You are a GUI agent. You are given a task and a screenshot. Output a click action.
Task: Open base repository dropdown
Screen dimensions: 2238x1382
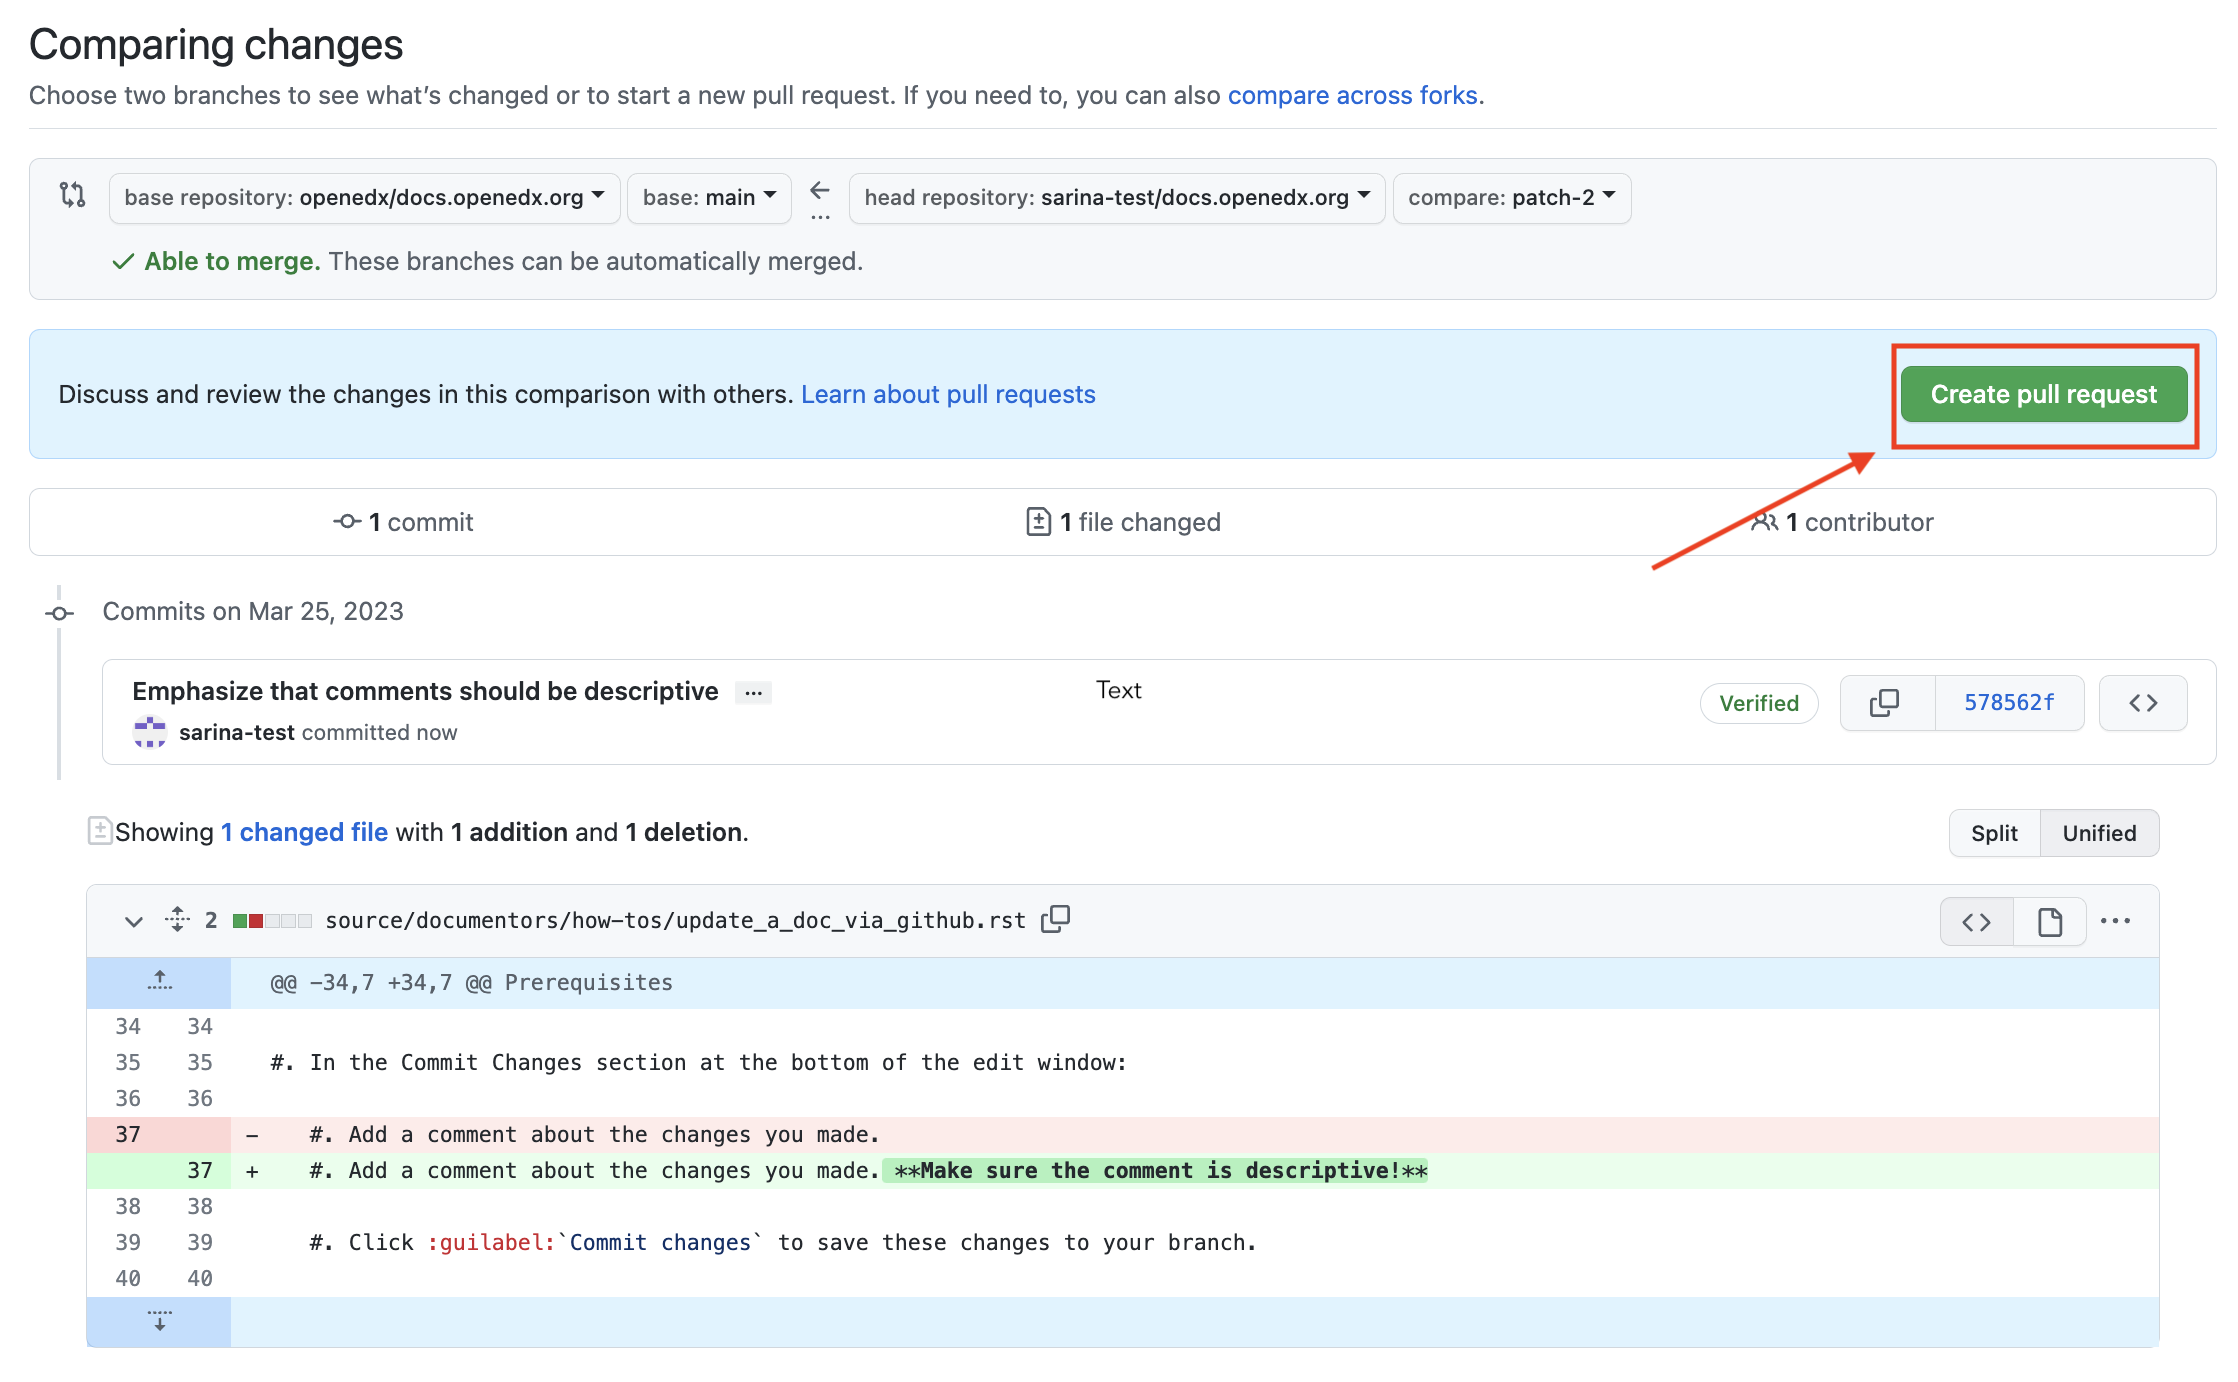coord(364,197)
